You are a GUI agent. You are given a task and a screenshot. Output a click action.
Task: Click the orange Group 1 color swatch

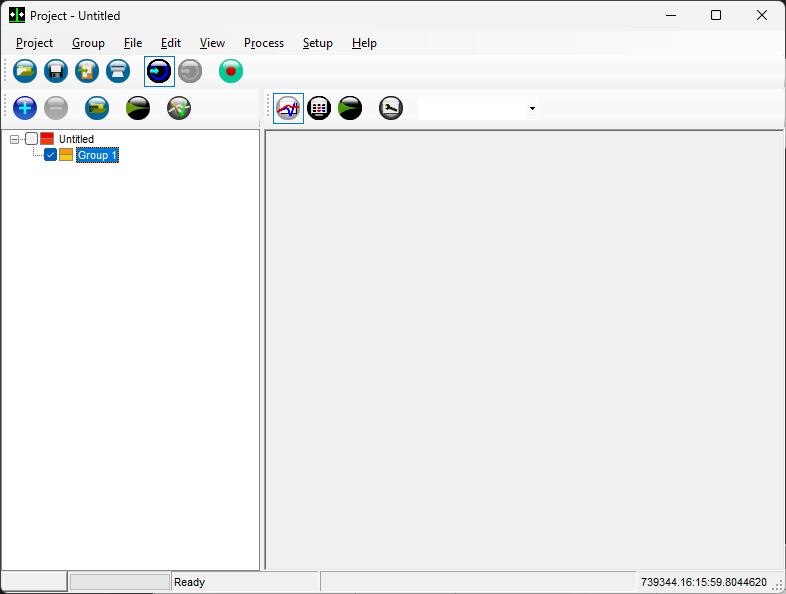point(66,155)
